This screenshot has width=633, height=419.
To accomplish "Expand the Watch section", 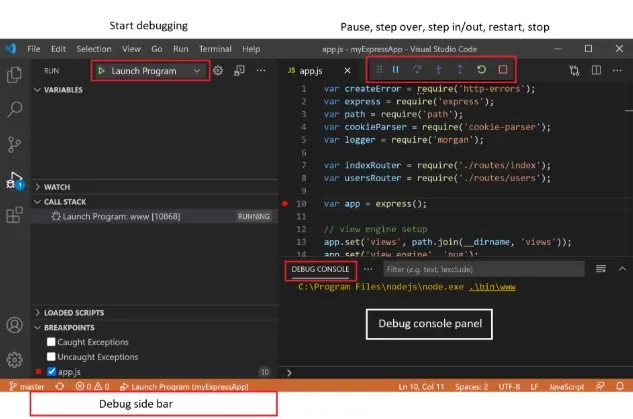I will (52, 187).
